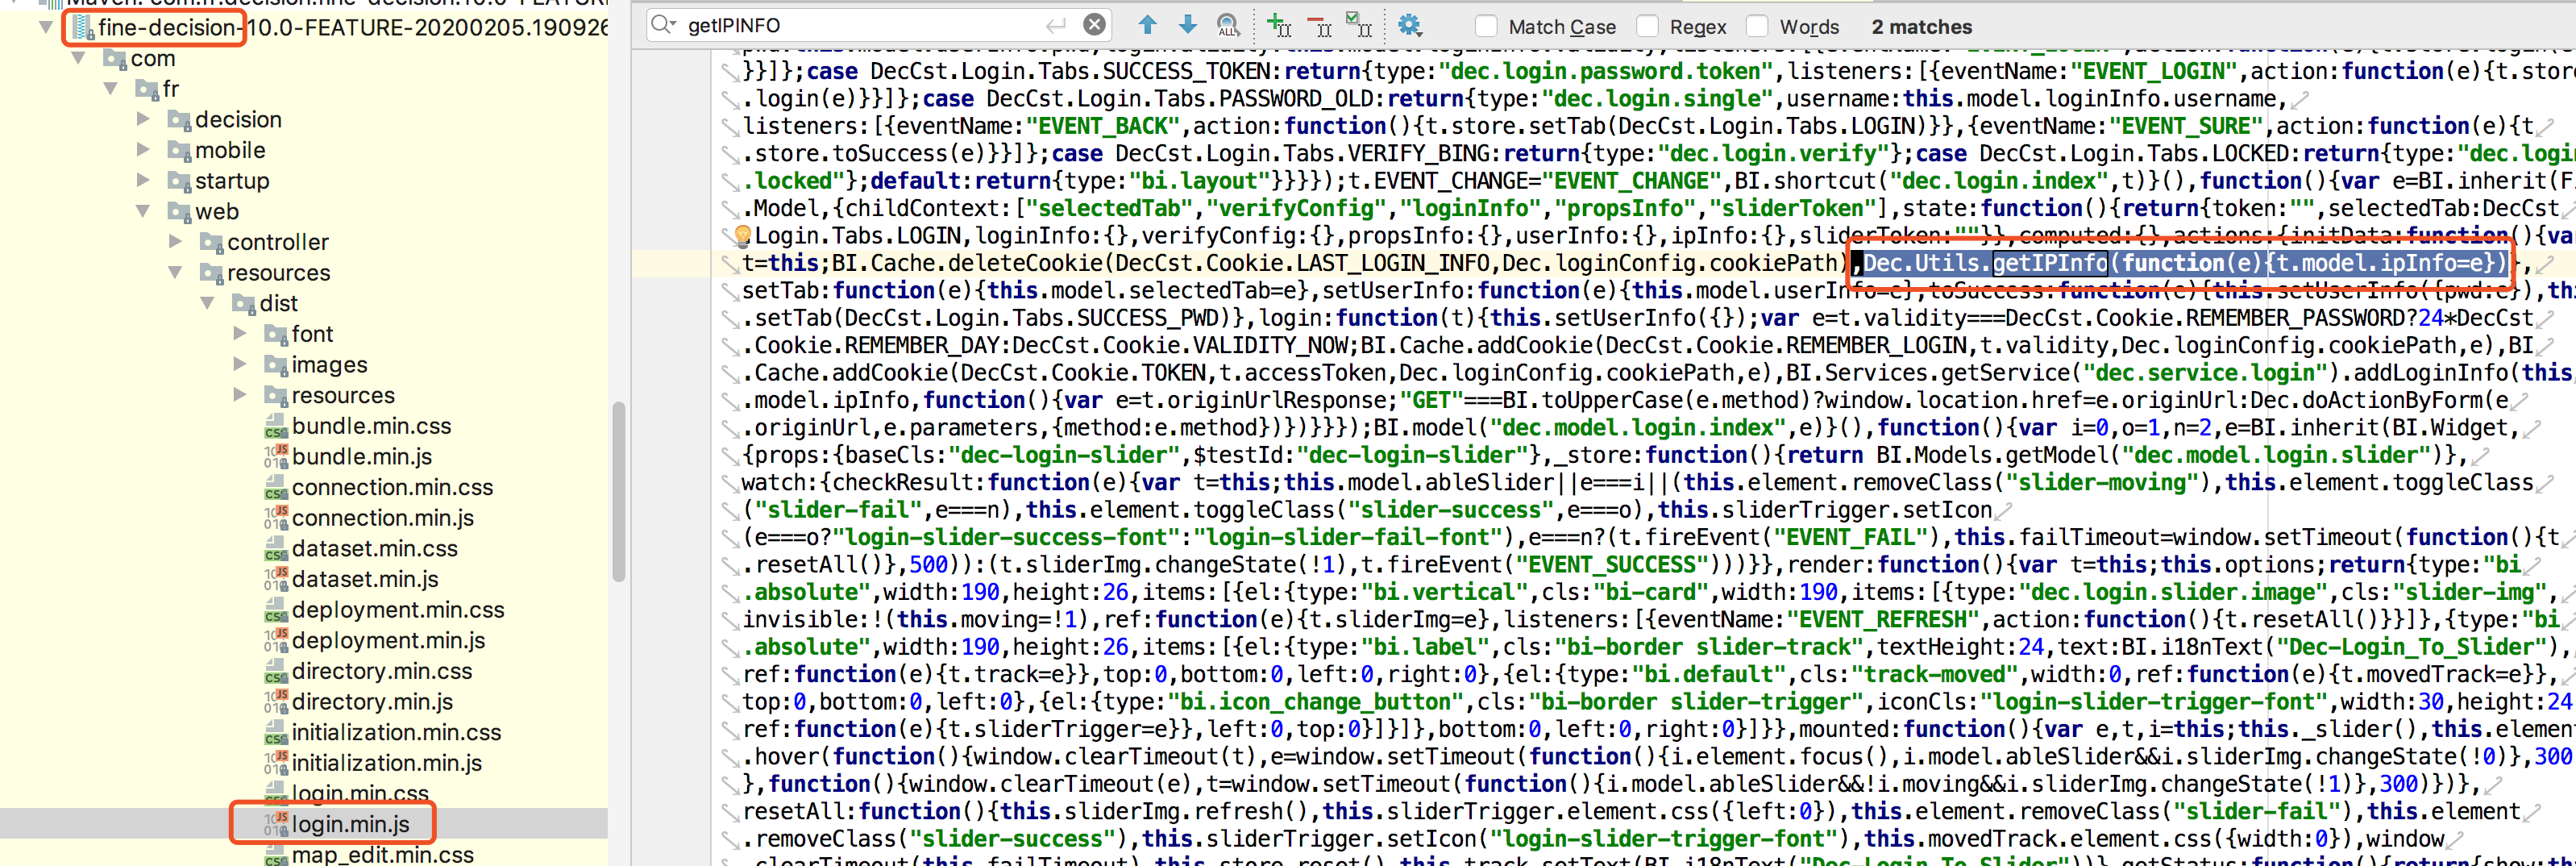The height and width of the screenshot is (866, 2576).
Task: Select login.min.css file
Action: [x=360, y=793]
